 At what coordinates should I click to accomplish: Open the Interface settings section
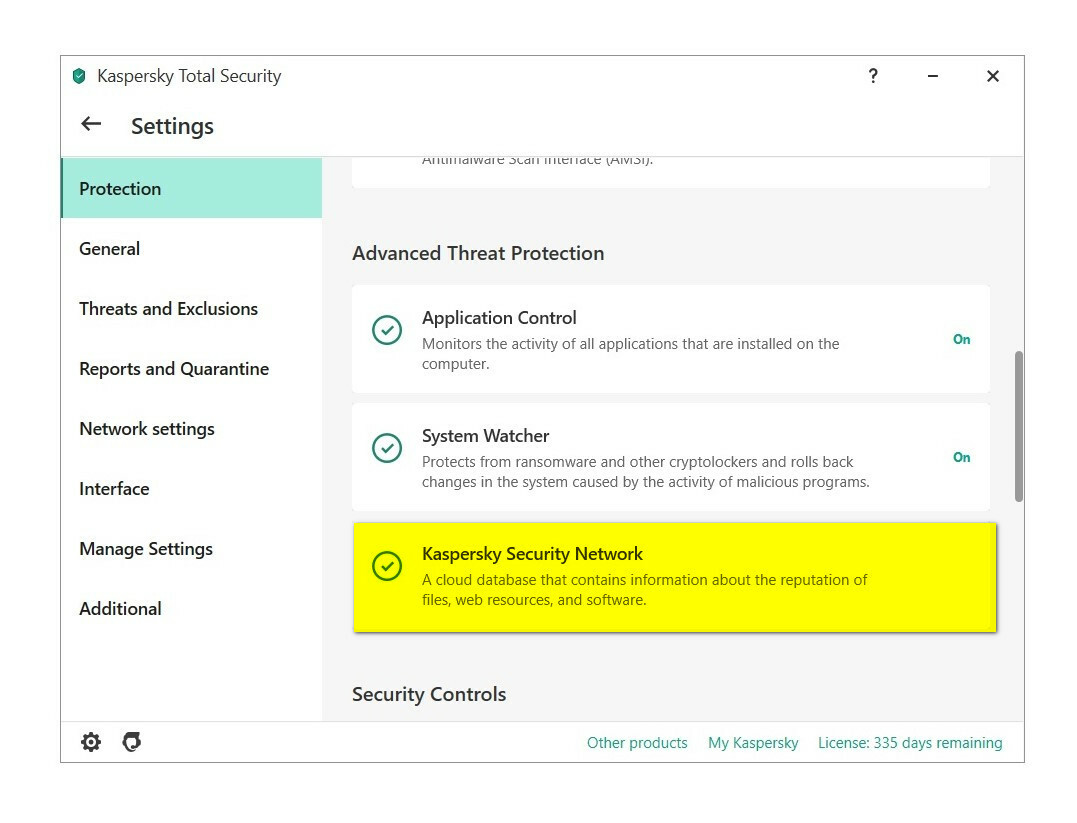192,488
